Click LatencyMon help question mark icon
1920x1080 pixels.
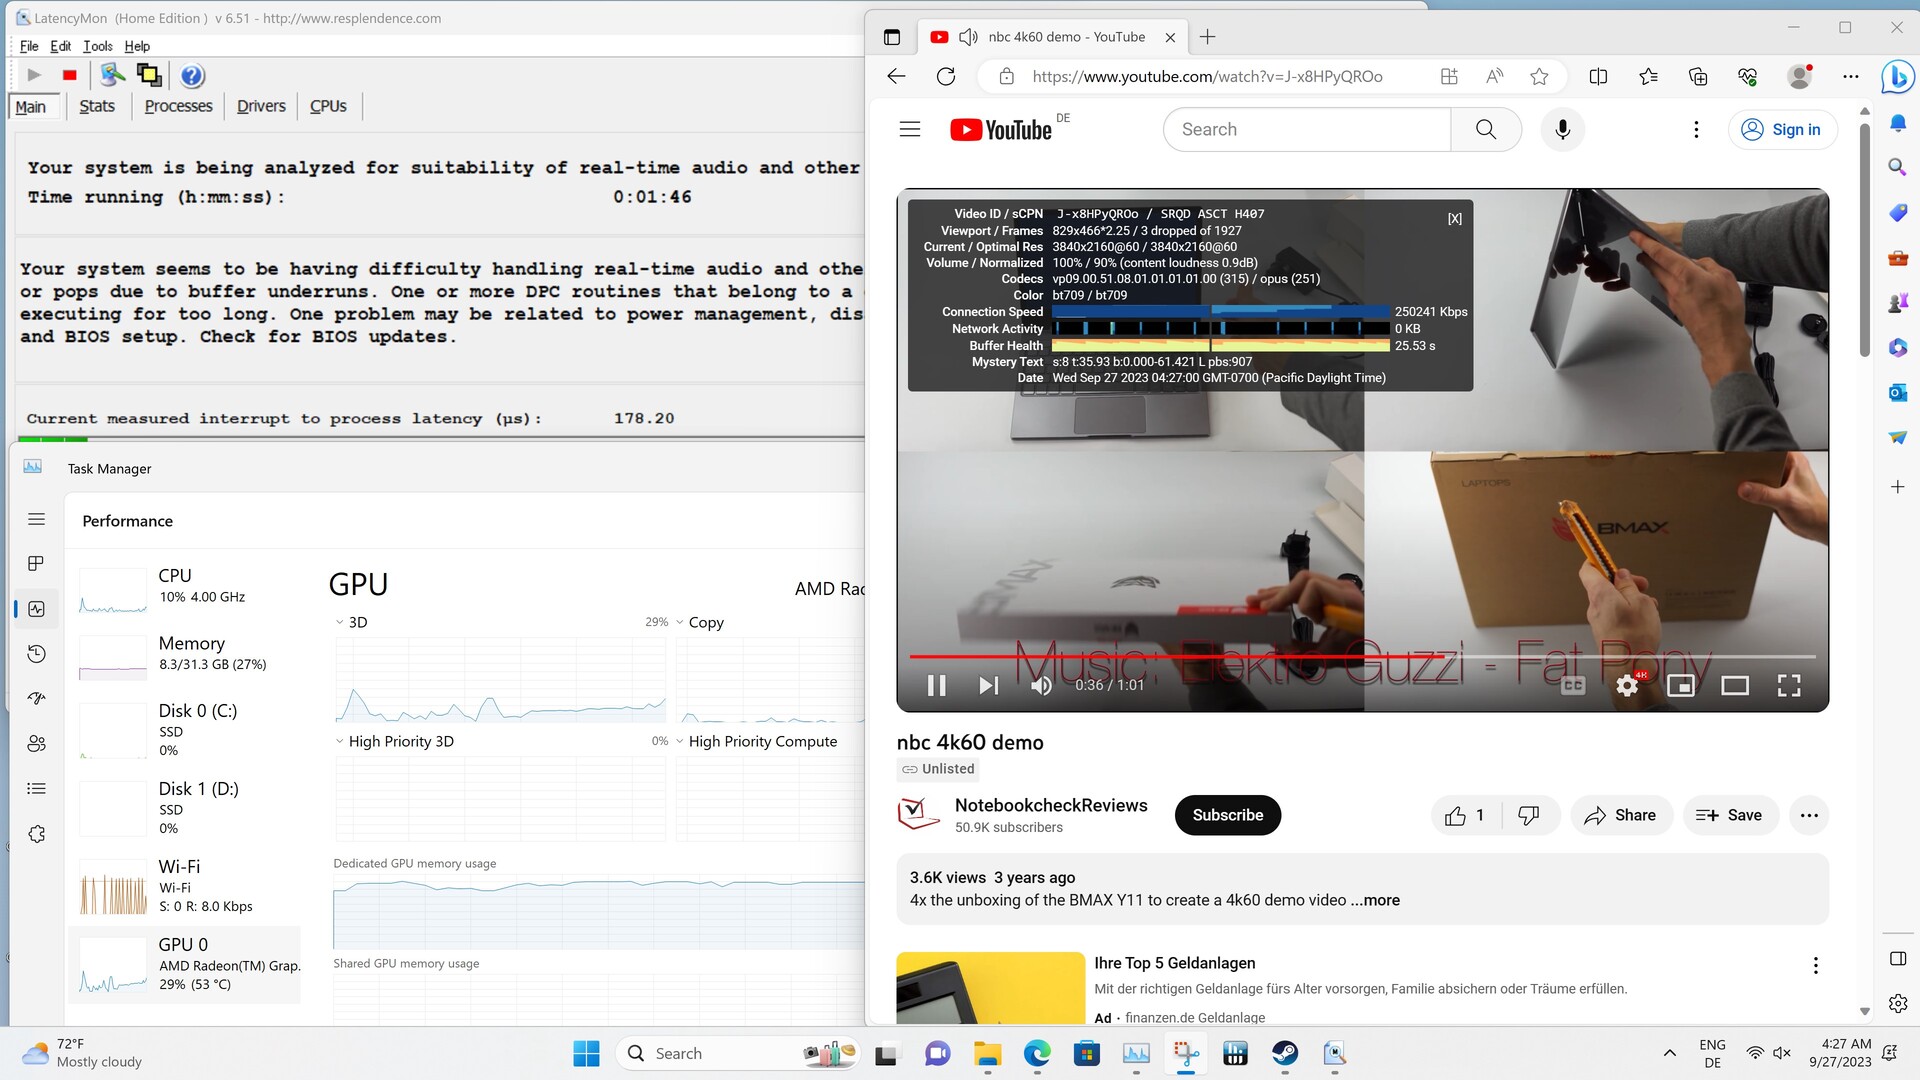click(x=193, y=75)
